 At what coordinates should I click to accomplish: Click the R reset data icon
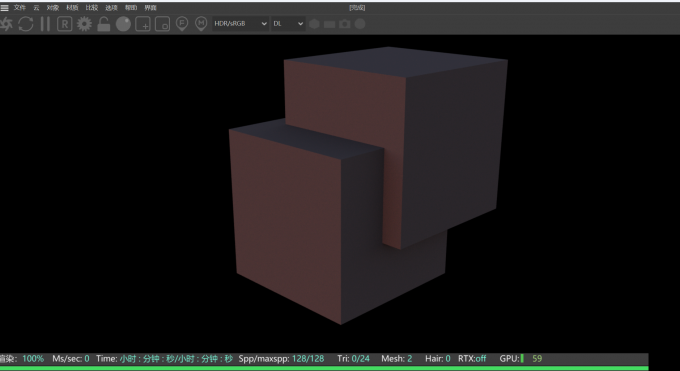point(65,24)
